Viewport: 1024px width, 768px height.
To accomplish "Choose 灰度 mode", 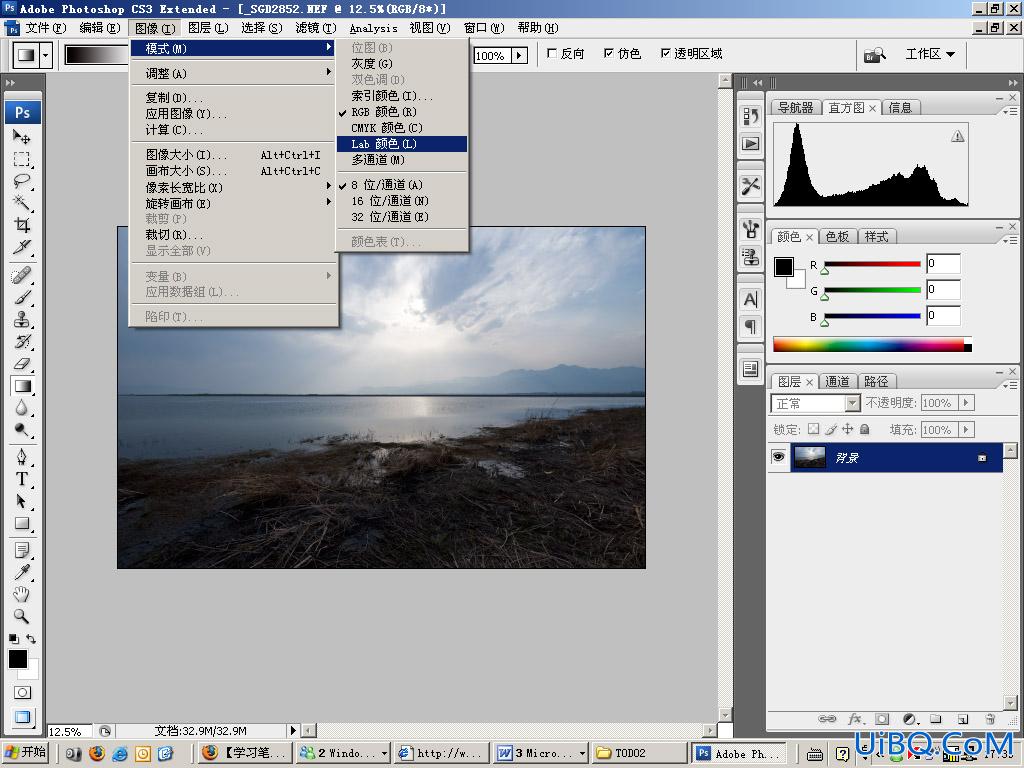I will pyautogui.click(x=402, y=63).
